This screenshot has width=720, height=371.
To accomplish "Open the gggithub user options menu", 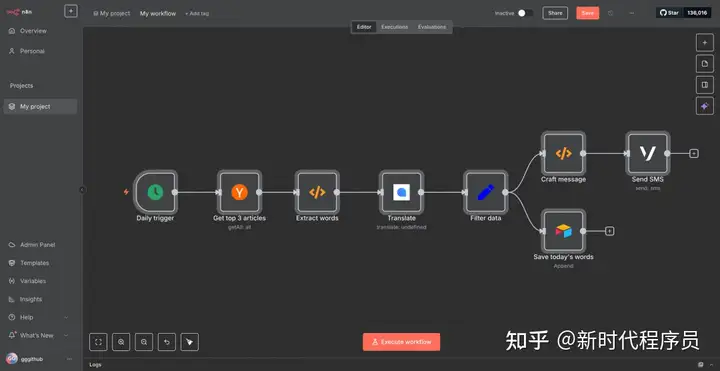I will 69,359.
